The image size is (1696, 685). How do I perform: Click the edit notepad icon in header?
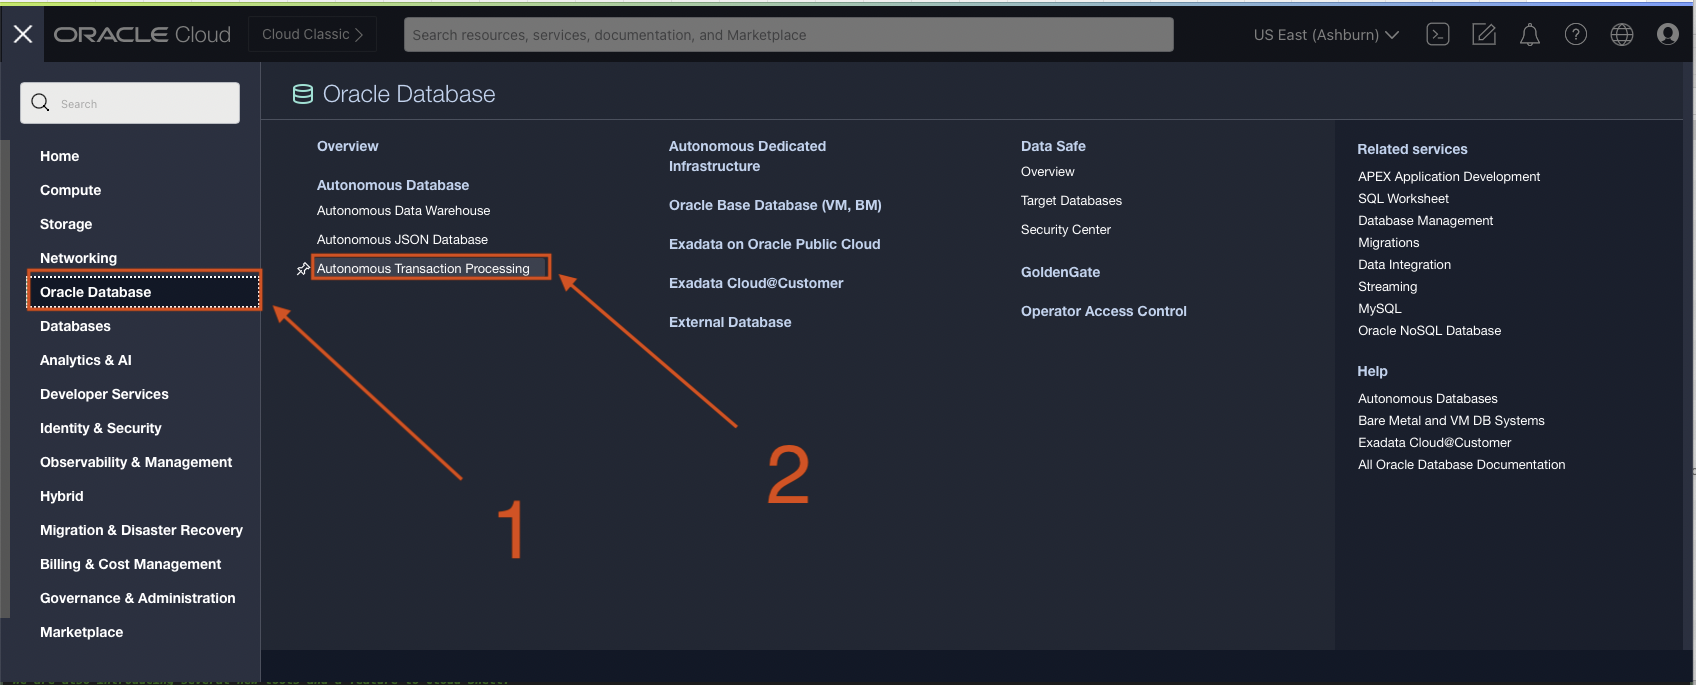(1484, 35)
